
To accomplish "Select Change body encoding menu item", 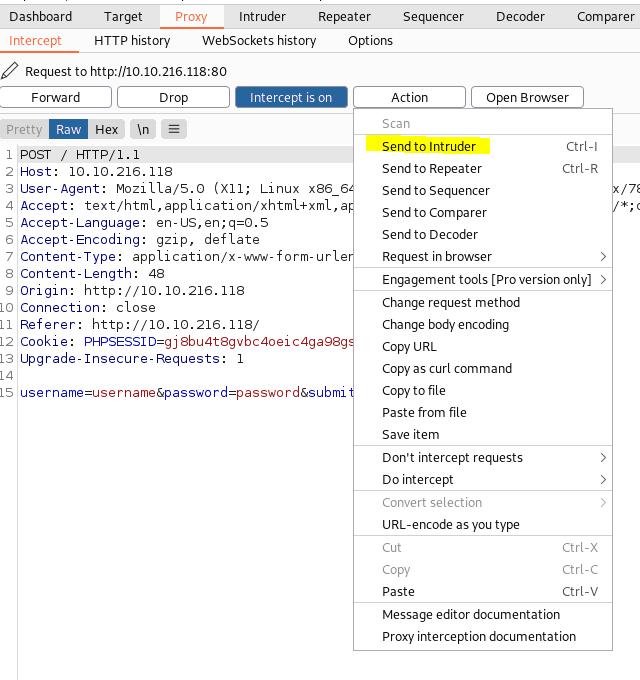I will [483, 325].
